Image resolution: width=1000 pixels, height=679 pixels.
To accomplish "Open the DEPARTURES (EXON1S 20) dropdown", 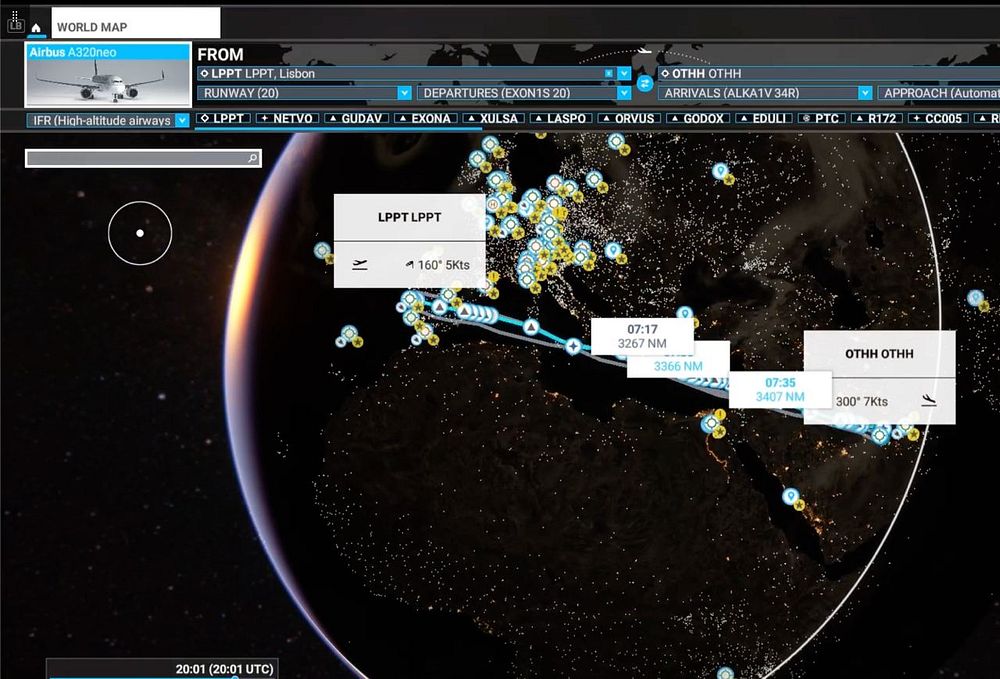I will coord(524,93).
